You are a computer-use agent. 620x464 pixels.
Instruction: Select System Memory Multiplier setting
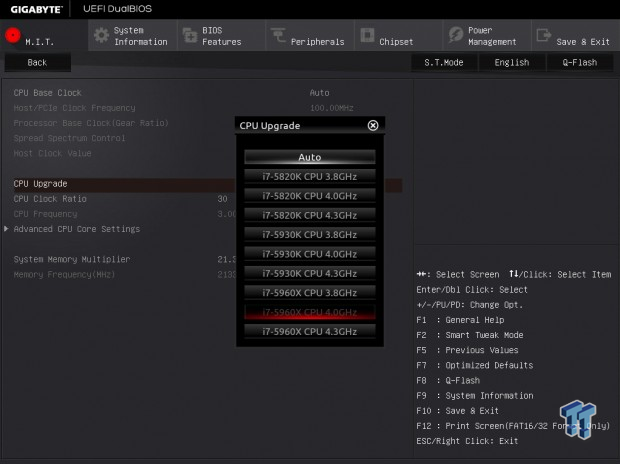tap(72, 259)
